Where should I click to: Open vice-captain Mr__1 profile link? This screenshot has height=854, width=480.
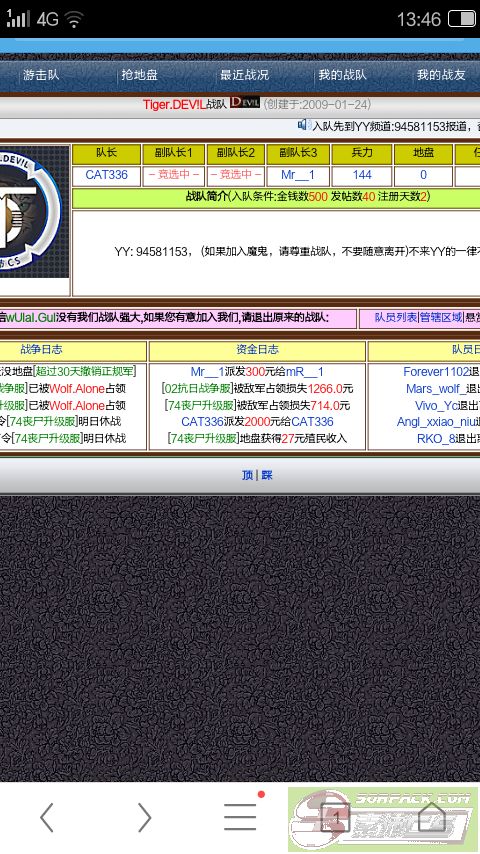click(297, 175)
